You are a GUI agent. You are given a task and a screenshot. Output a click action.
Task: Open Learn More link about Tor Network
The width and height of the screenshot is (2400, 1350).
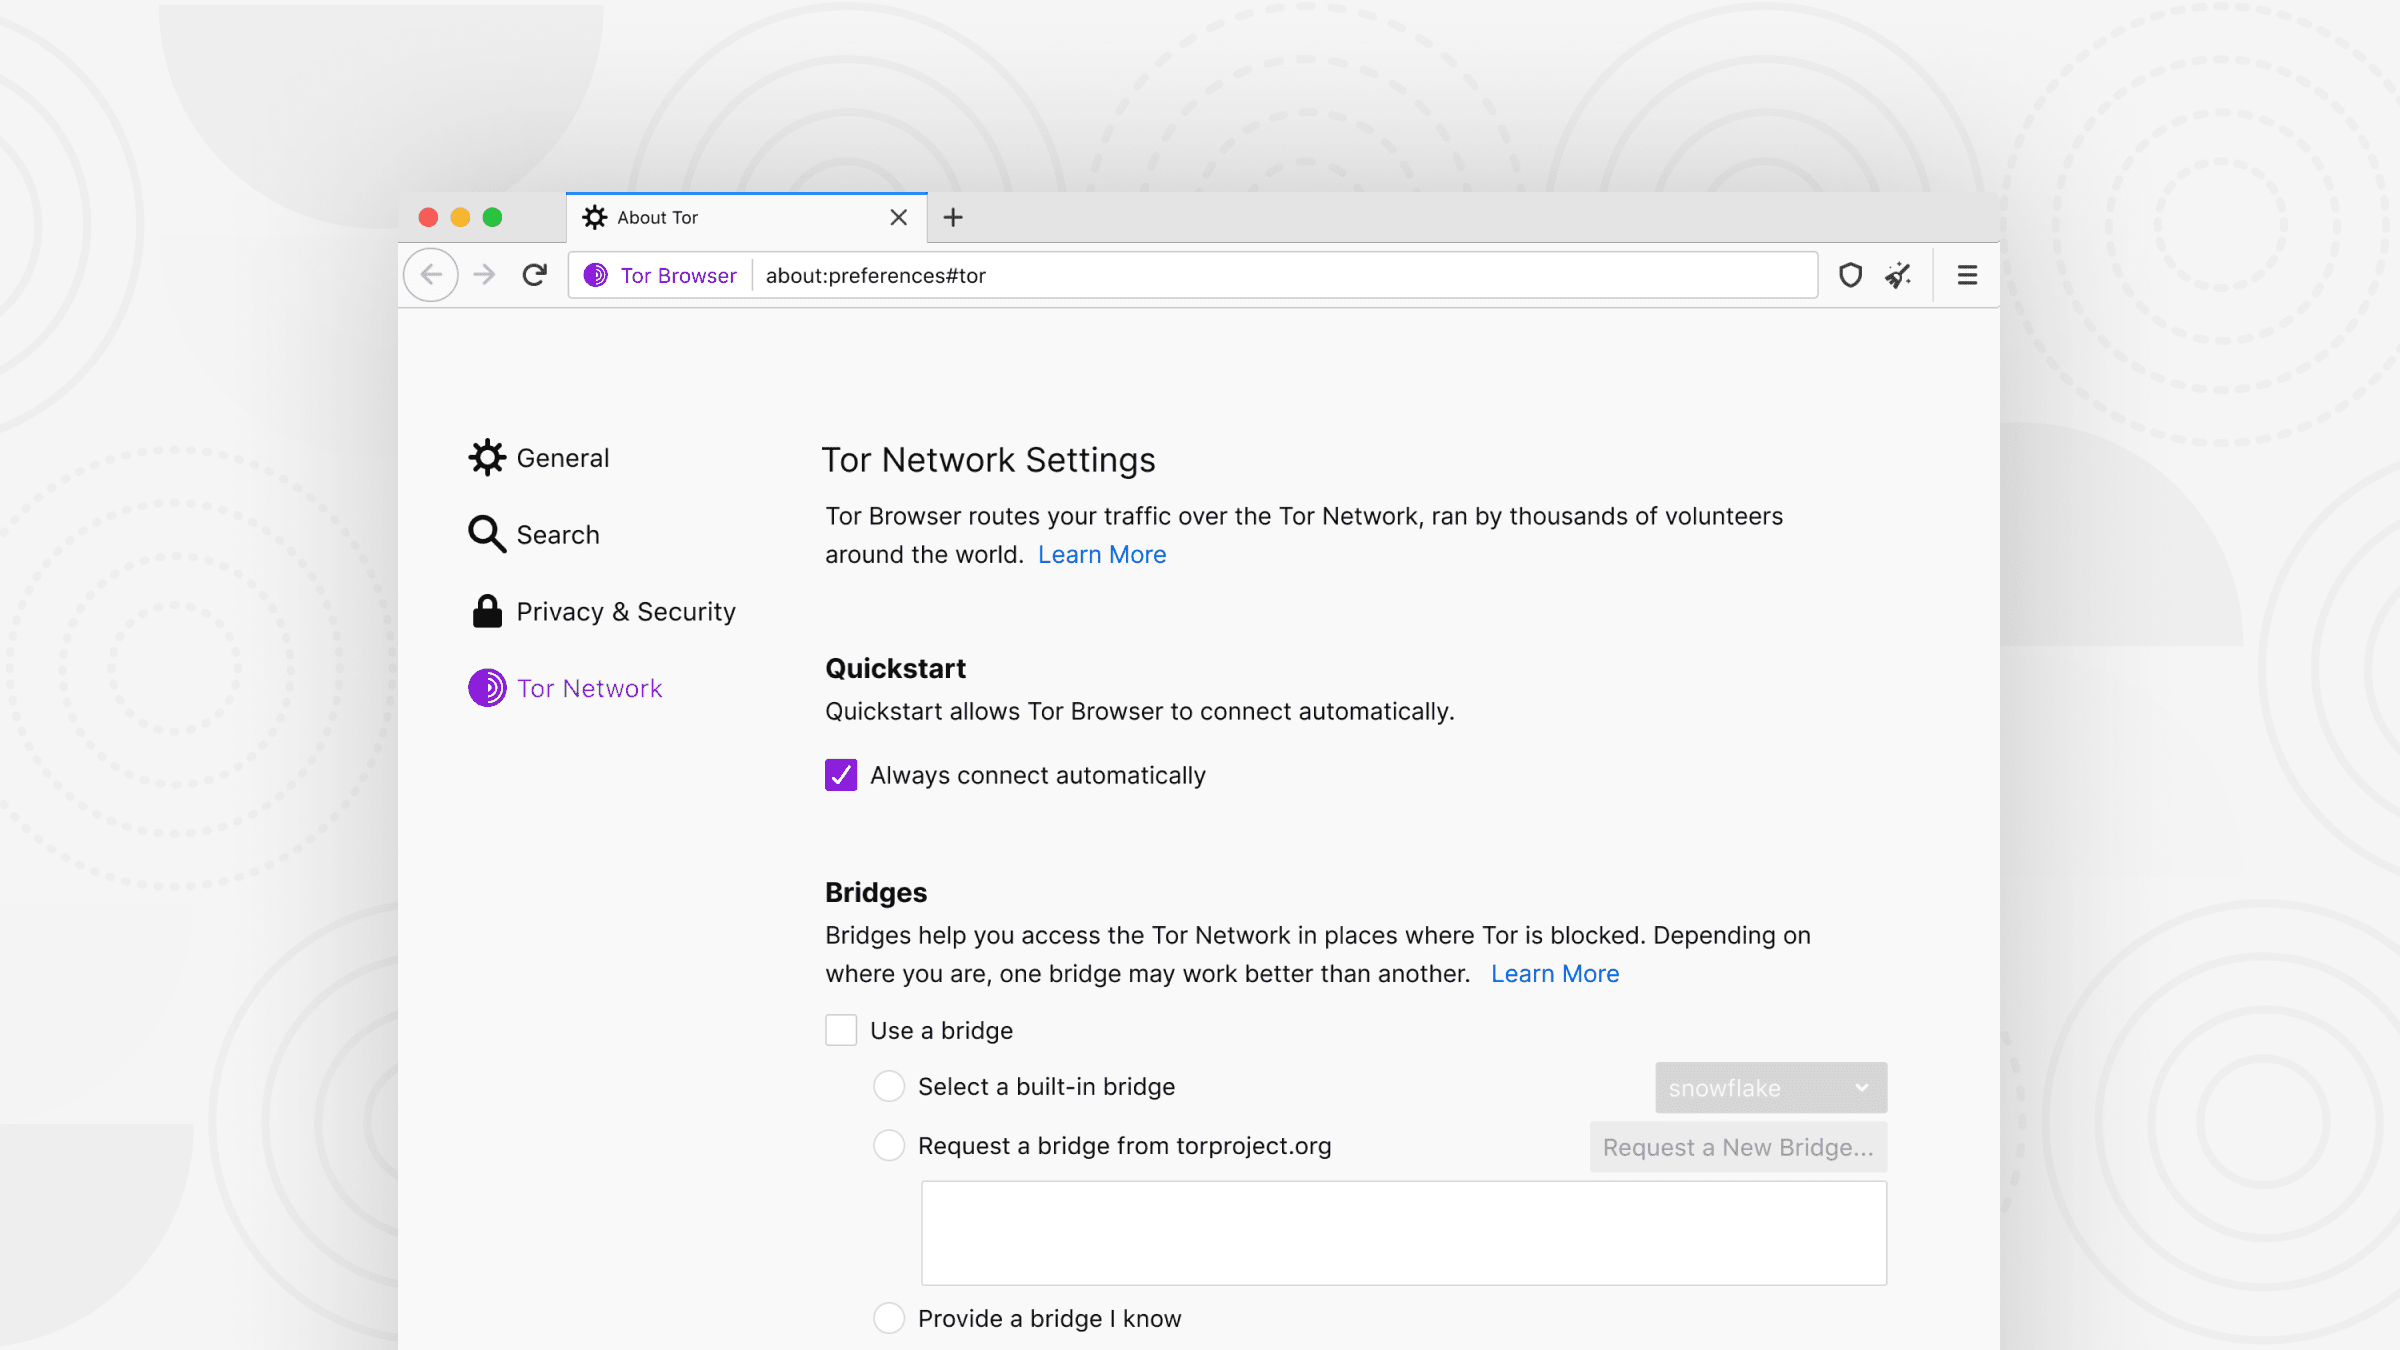(1102, 555)
